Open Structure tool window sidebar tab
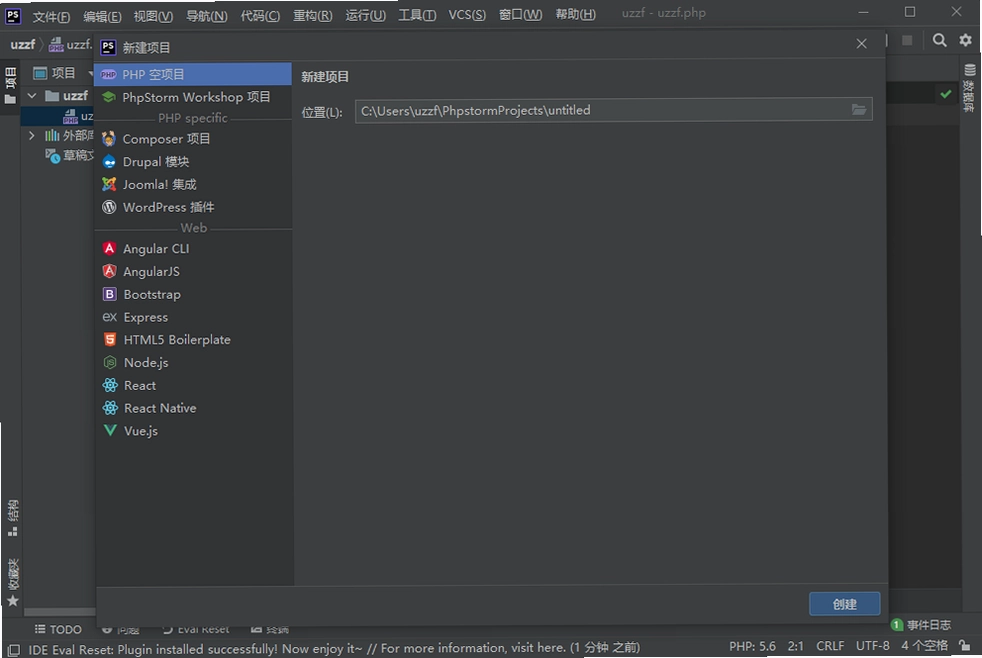 tap(13, 518)
